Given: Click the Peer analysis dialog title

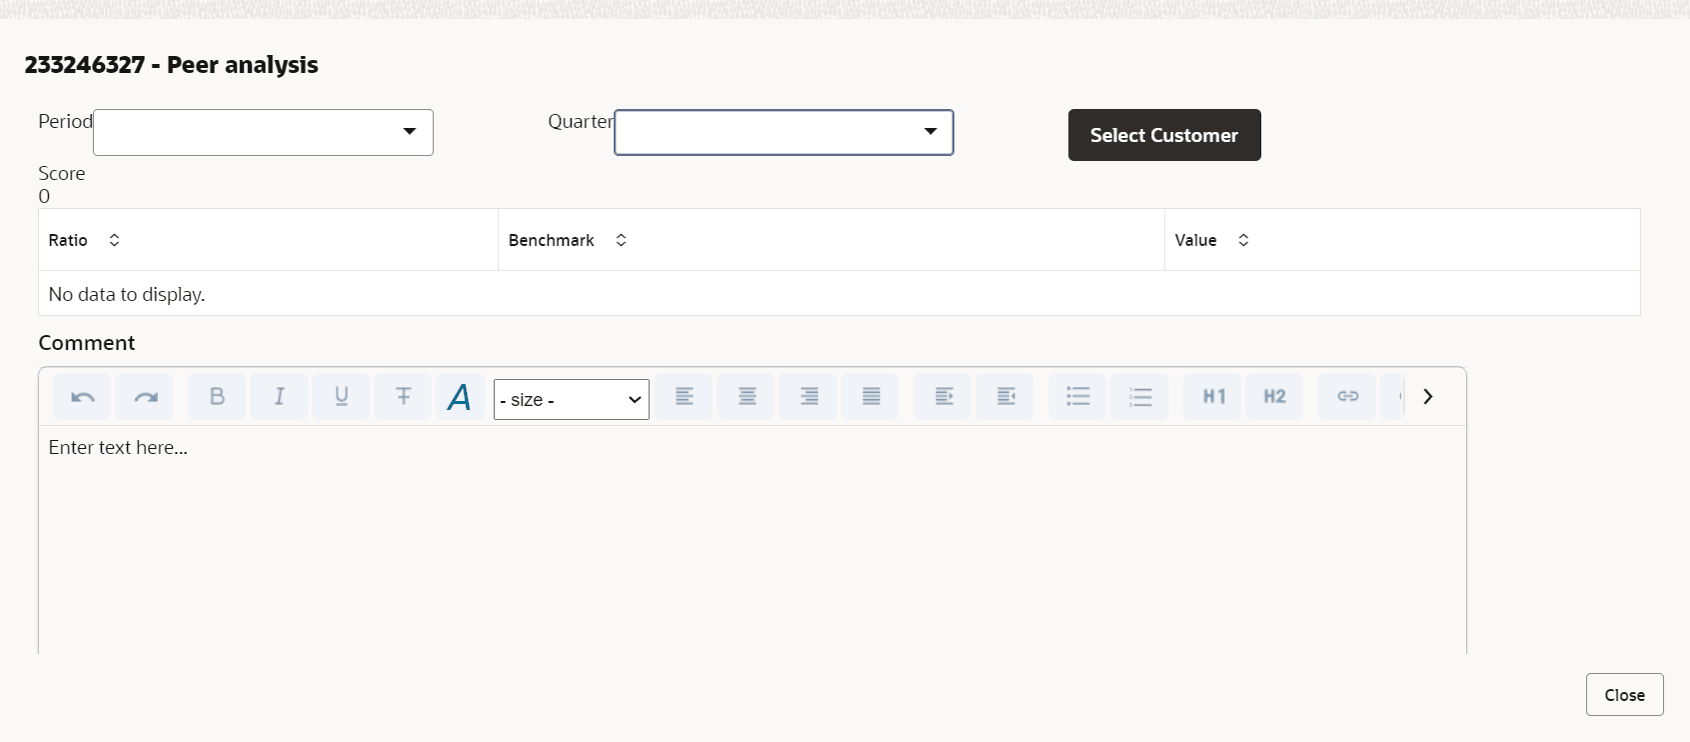Looking at the screenshot, I should (x=171, y=65).
